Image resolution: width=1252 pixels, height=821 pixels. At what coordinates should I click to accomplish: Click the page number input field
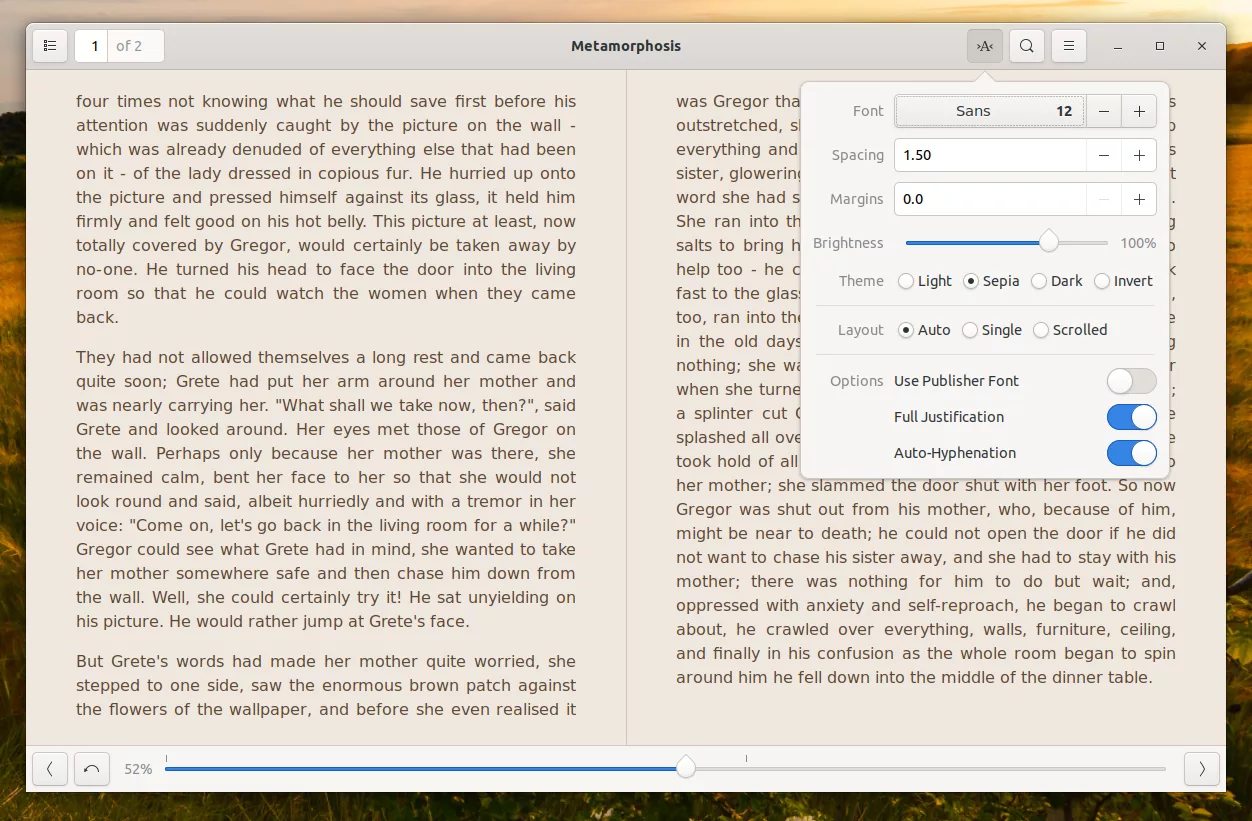click(x=94, y=46)
